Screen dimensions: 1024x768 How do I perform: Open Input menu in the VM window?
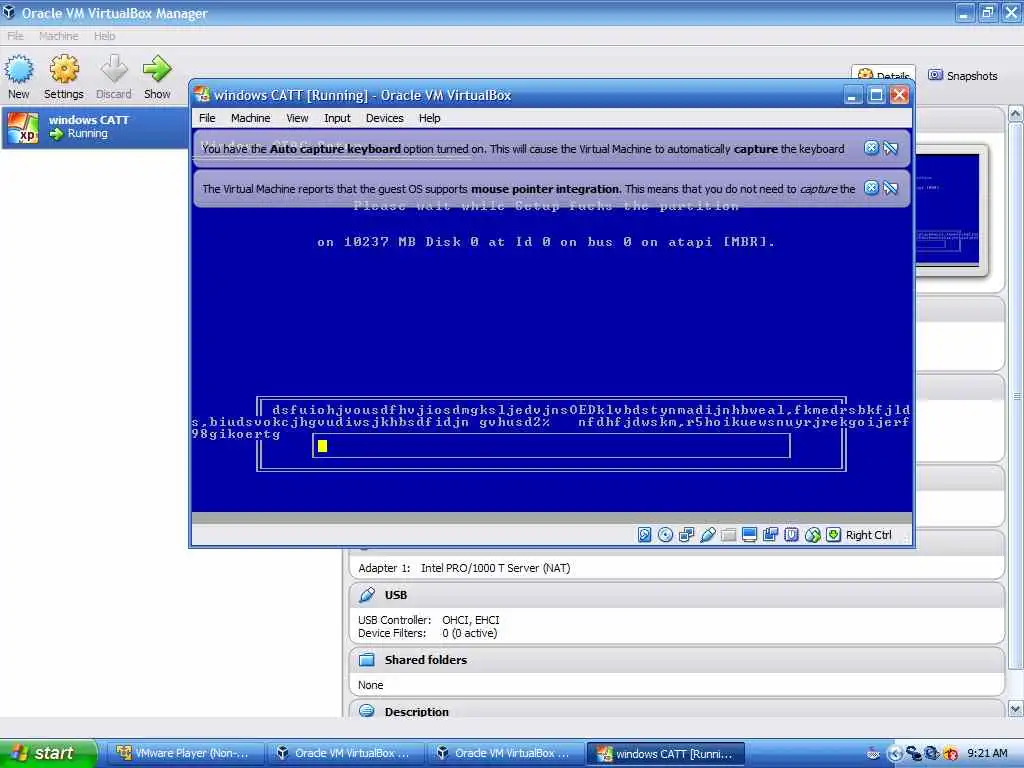point(337,118)
